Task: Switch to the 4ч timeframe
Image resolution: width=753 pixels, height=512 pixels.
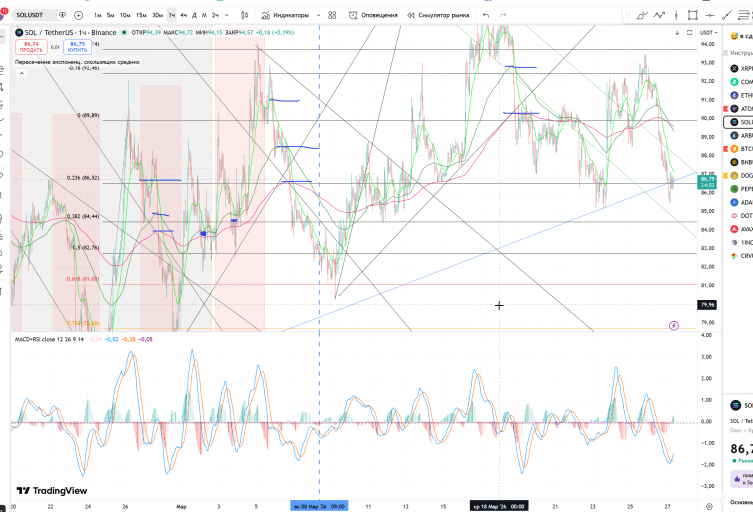Action: [183, 15]
